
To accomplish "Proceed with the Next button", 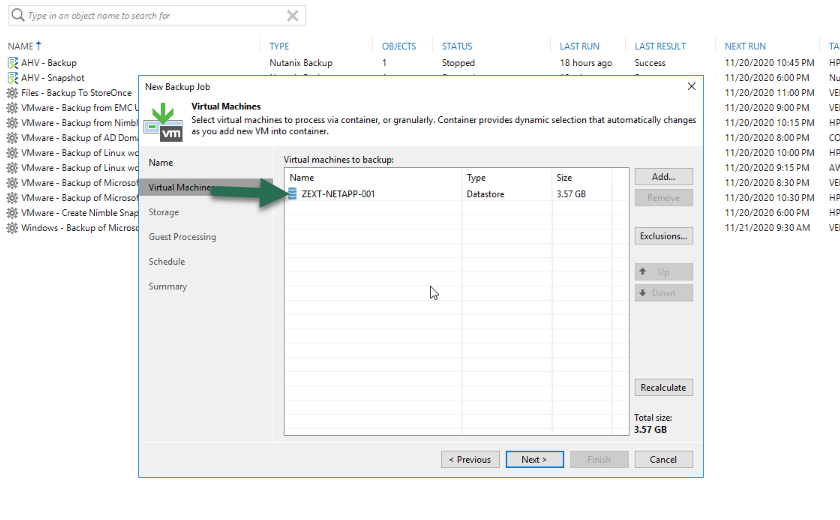I will tap(535, 459).
